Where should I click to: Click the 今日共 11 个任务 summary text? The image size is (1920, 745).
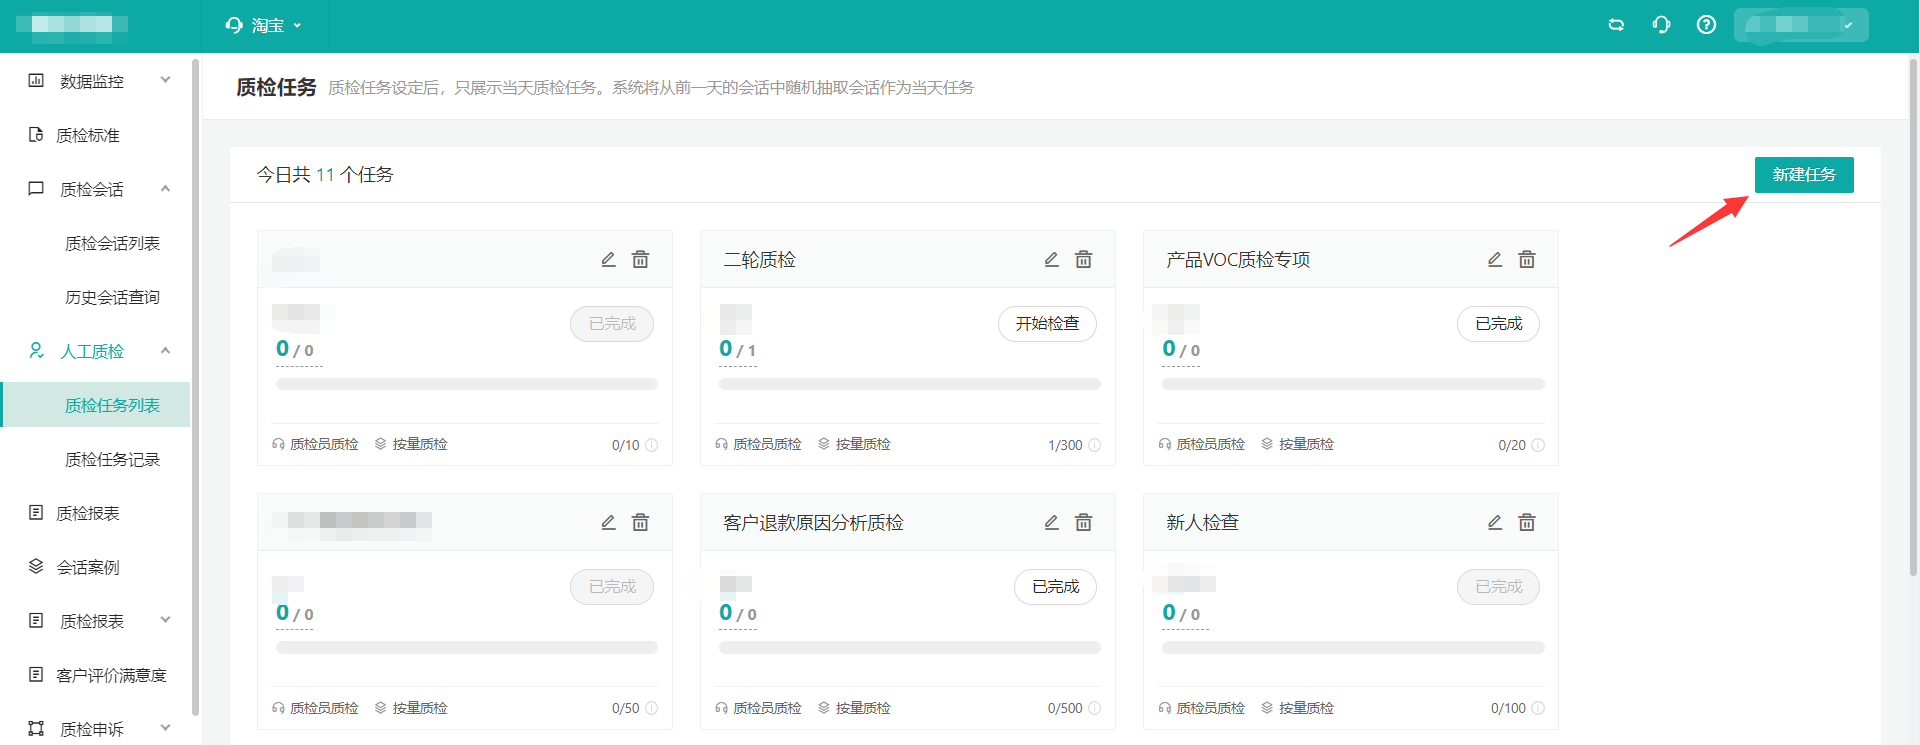point(325,175)
